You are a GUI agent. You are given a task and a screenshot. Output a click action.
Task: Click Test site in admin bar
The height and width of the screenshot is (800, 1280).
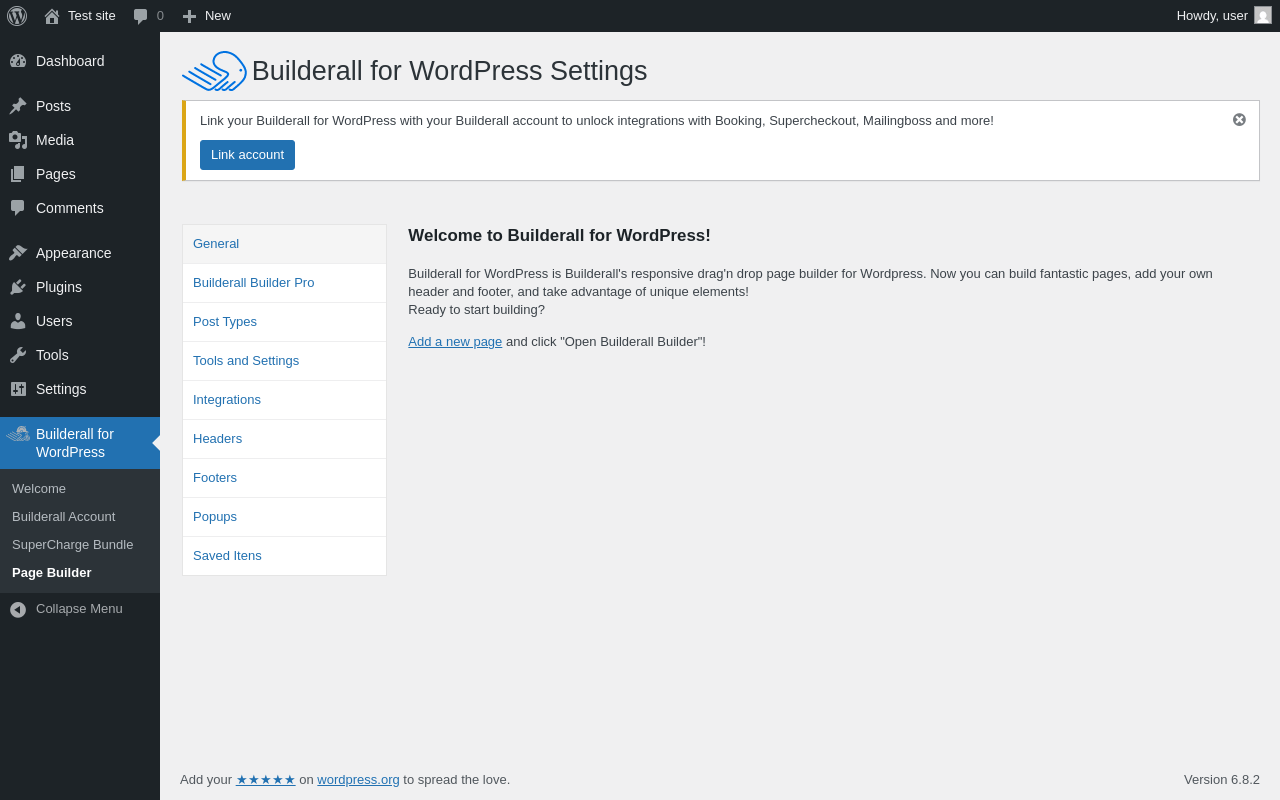(x=92, y=16)
